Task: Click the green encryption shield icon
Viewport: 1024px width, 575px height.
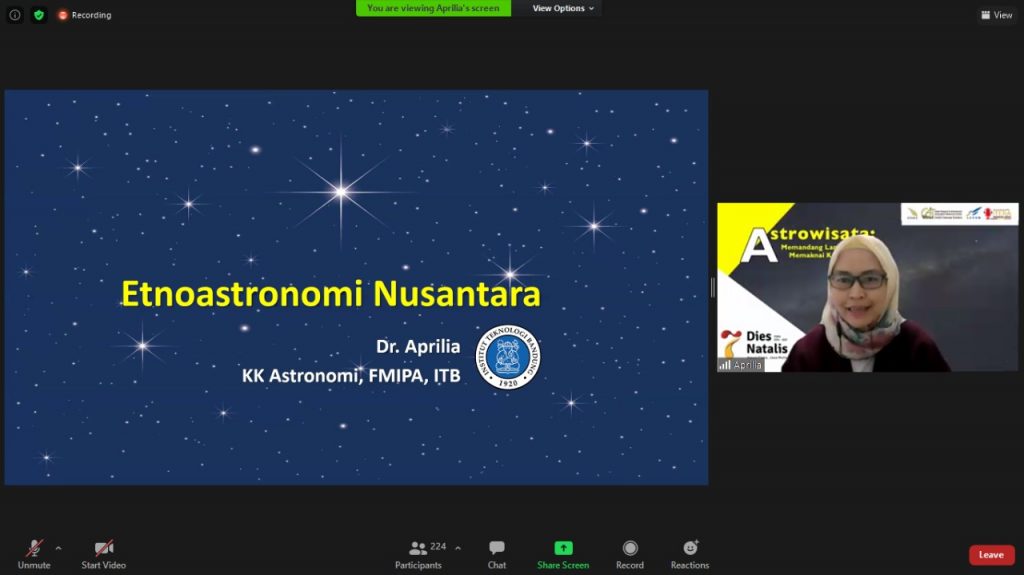Action: (x=39, y=14)
